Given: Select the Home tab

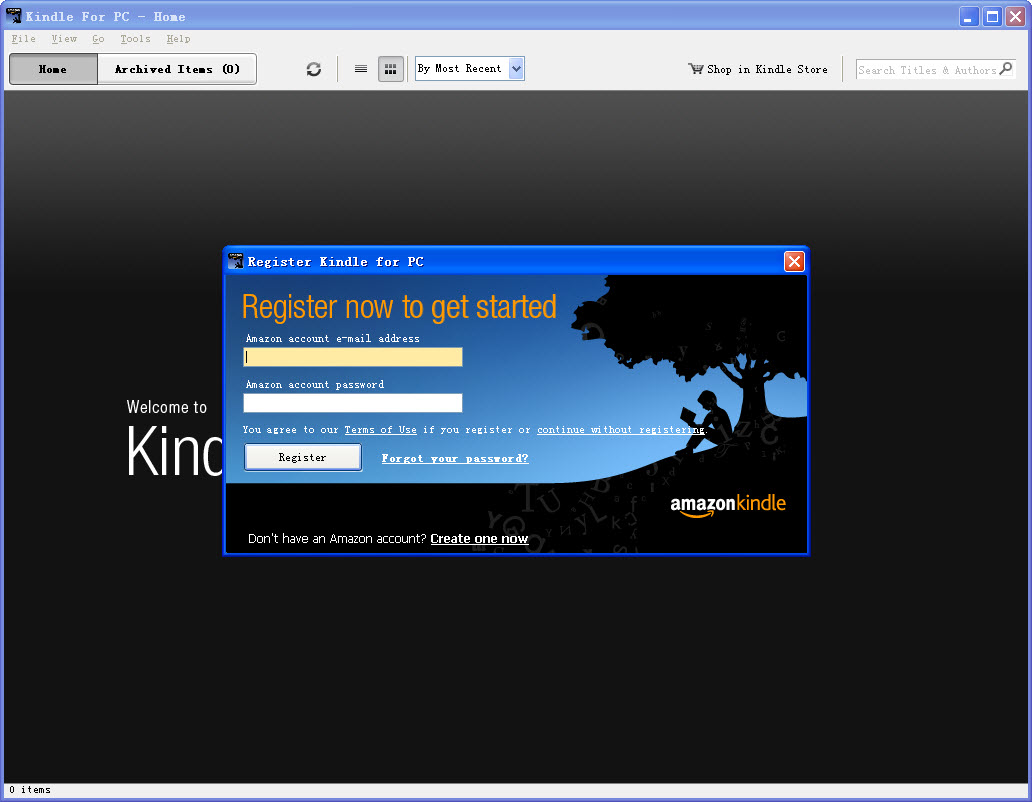Looking at the screenshot, I should pyautogui.click(x=53, y=69).
